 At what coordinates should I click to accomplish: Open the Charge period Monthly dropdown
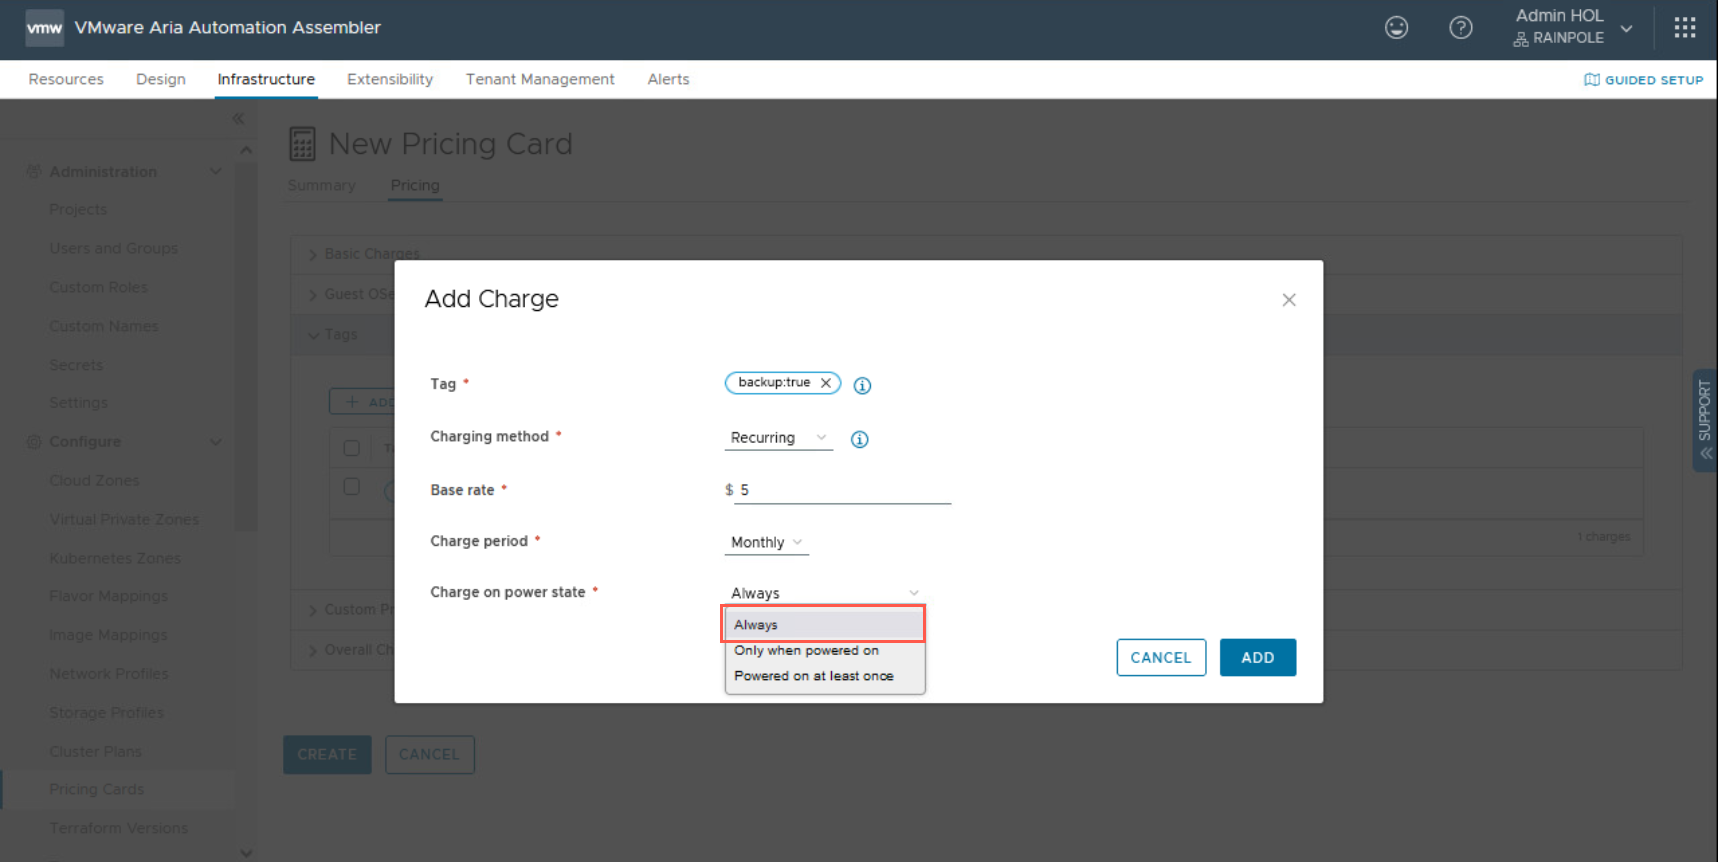pos(766,543)
